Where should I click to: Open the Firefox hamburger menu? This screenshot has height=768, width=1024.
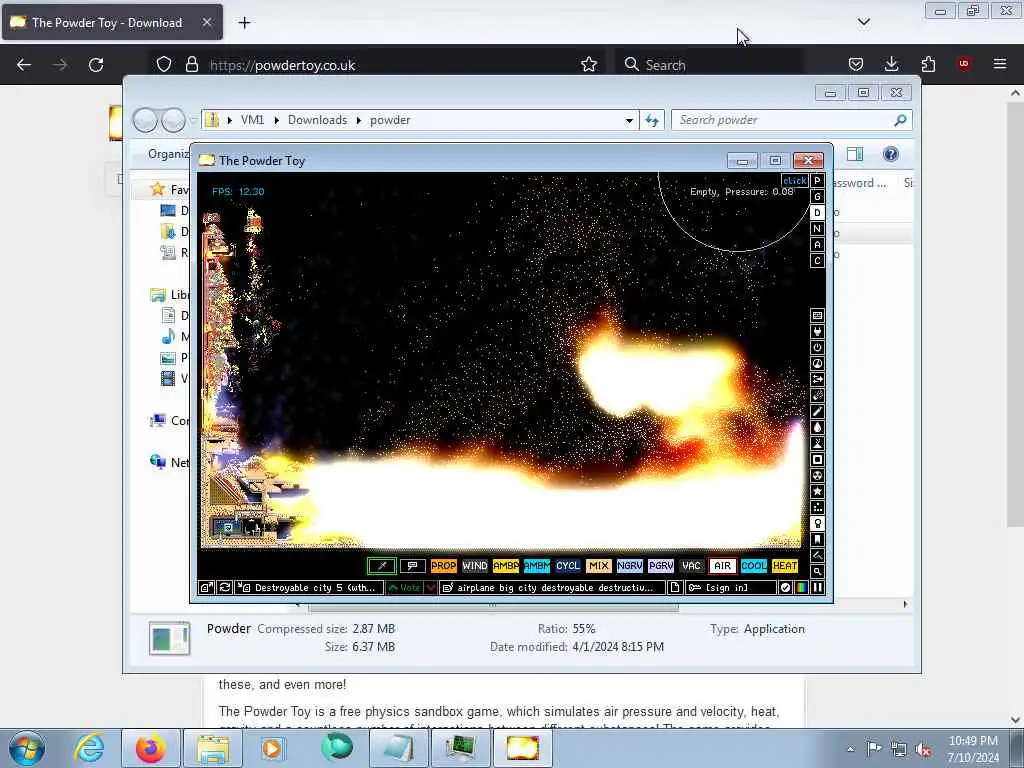coord(1000,64)
